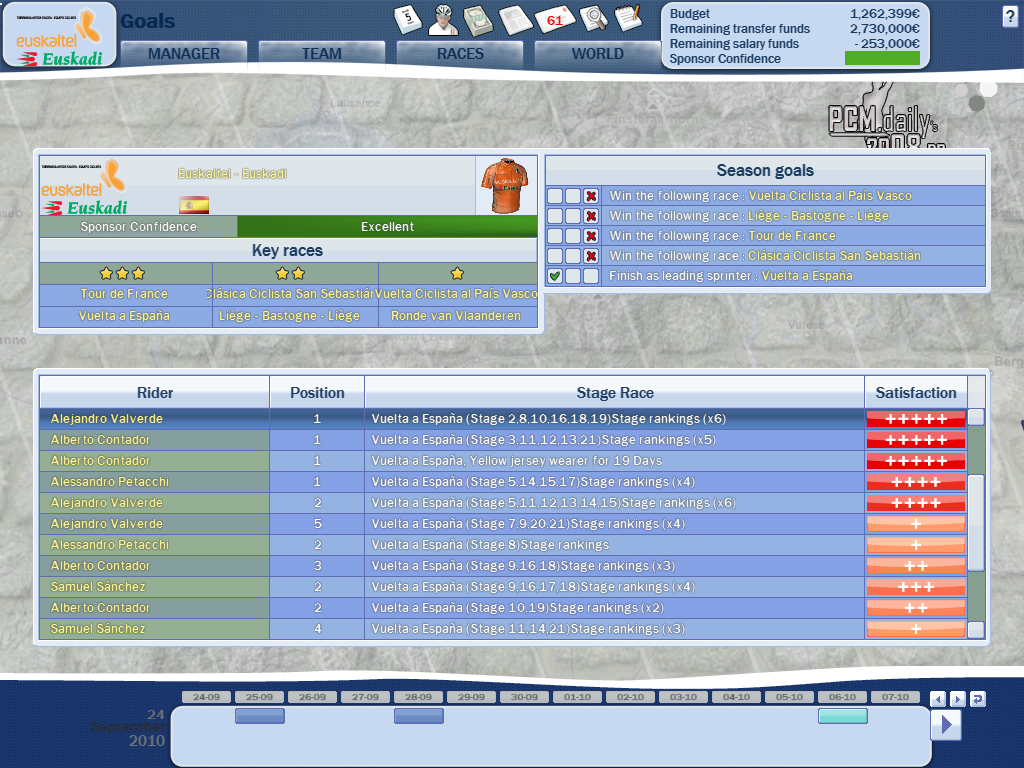Open the newspaper news icon
The image size is (1024, 768).
(514, 19)
